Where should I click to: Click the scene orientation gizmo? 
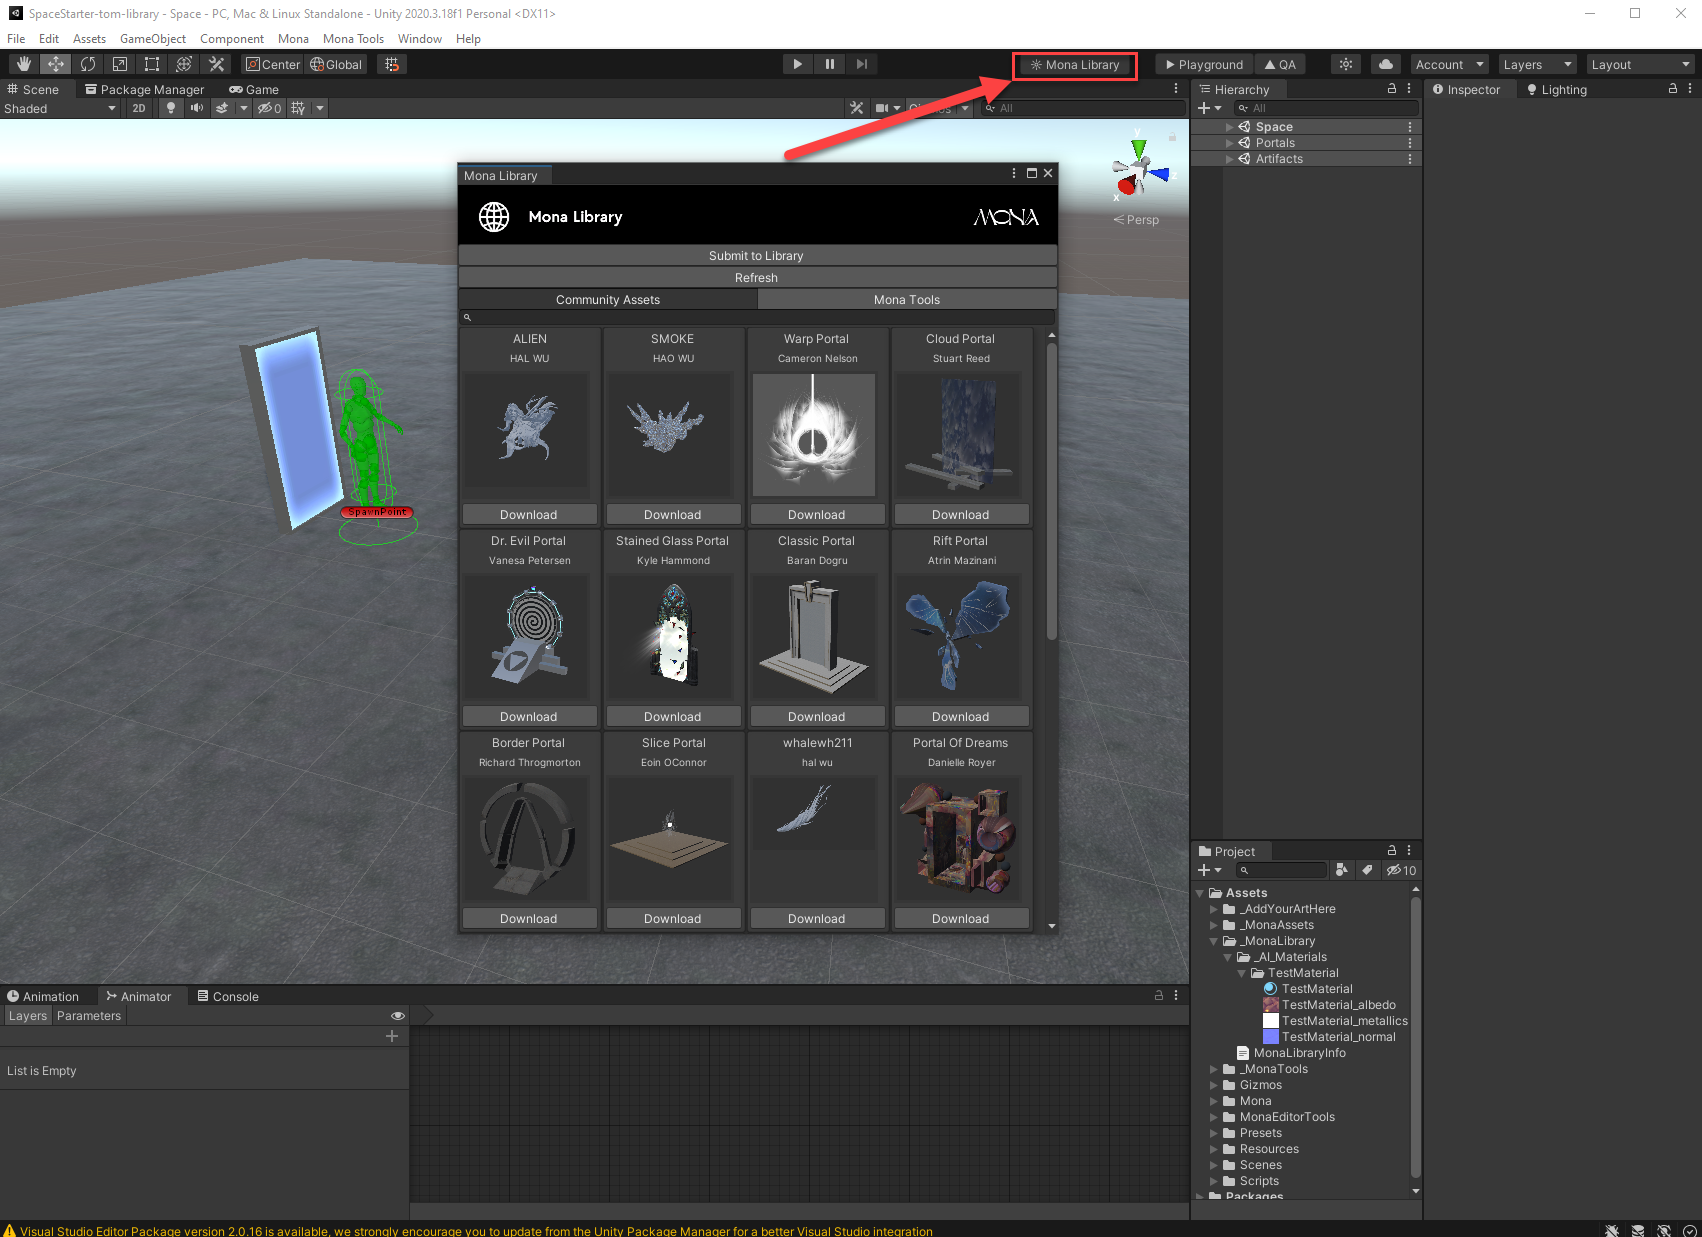(x=1139, y=169)
